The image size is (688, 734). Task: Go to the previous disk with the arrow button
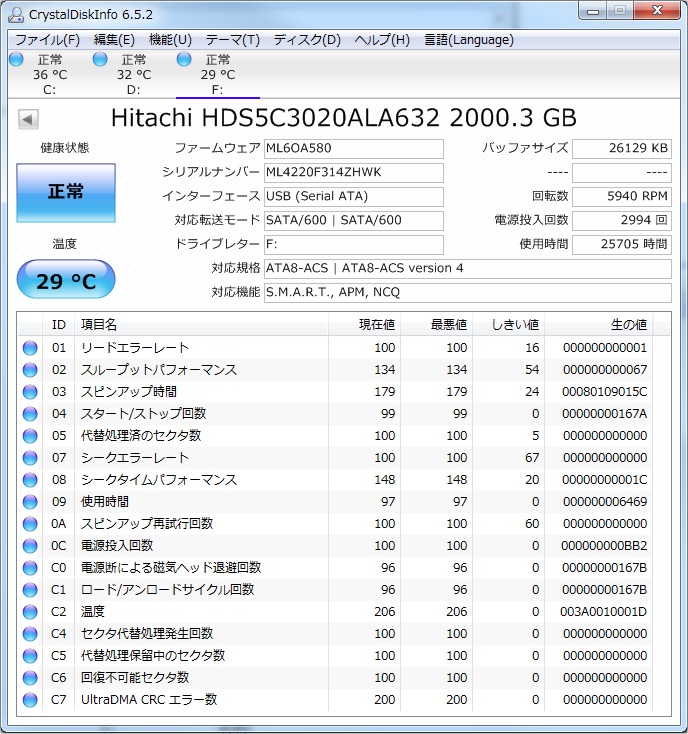pos(28,119)
